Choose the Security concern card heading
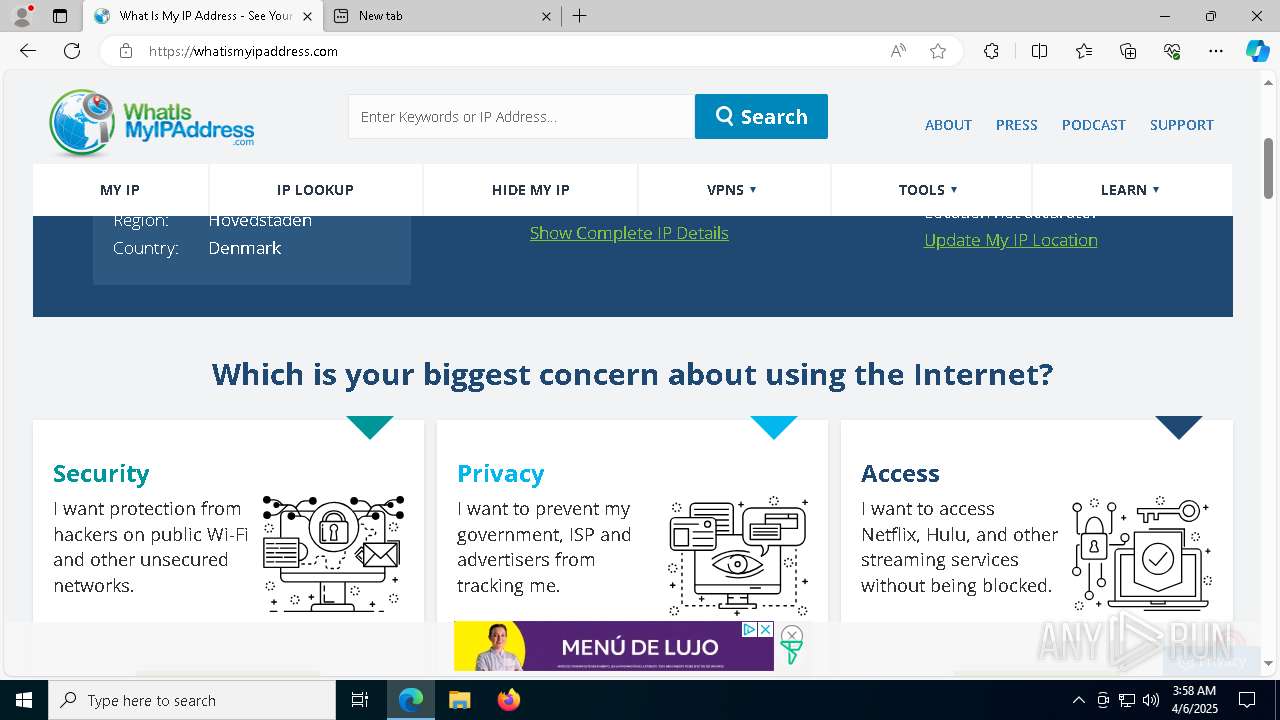This screenshot has height=720, width=1280. click(x=101, y=473)
